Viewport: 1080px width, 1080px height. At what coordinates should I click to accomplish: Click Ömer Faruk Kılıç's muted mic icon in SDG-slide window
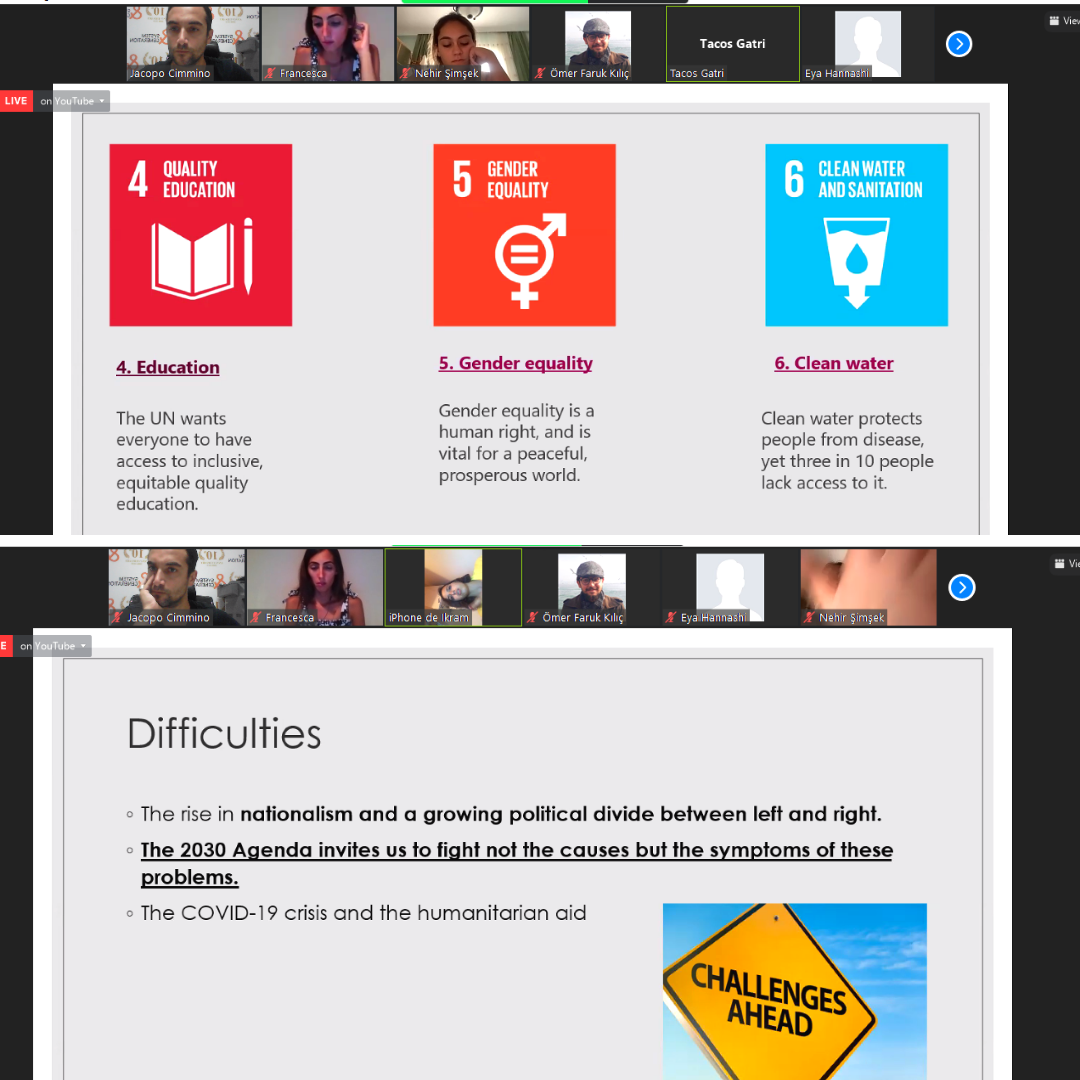pyautogui.click(x=541, y=73)
